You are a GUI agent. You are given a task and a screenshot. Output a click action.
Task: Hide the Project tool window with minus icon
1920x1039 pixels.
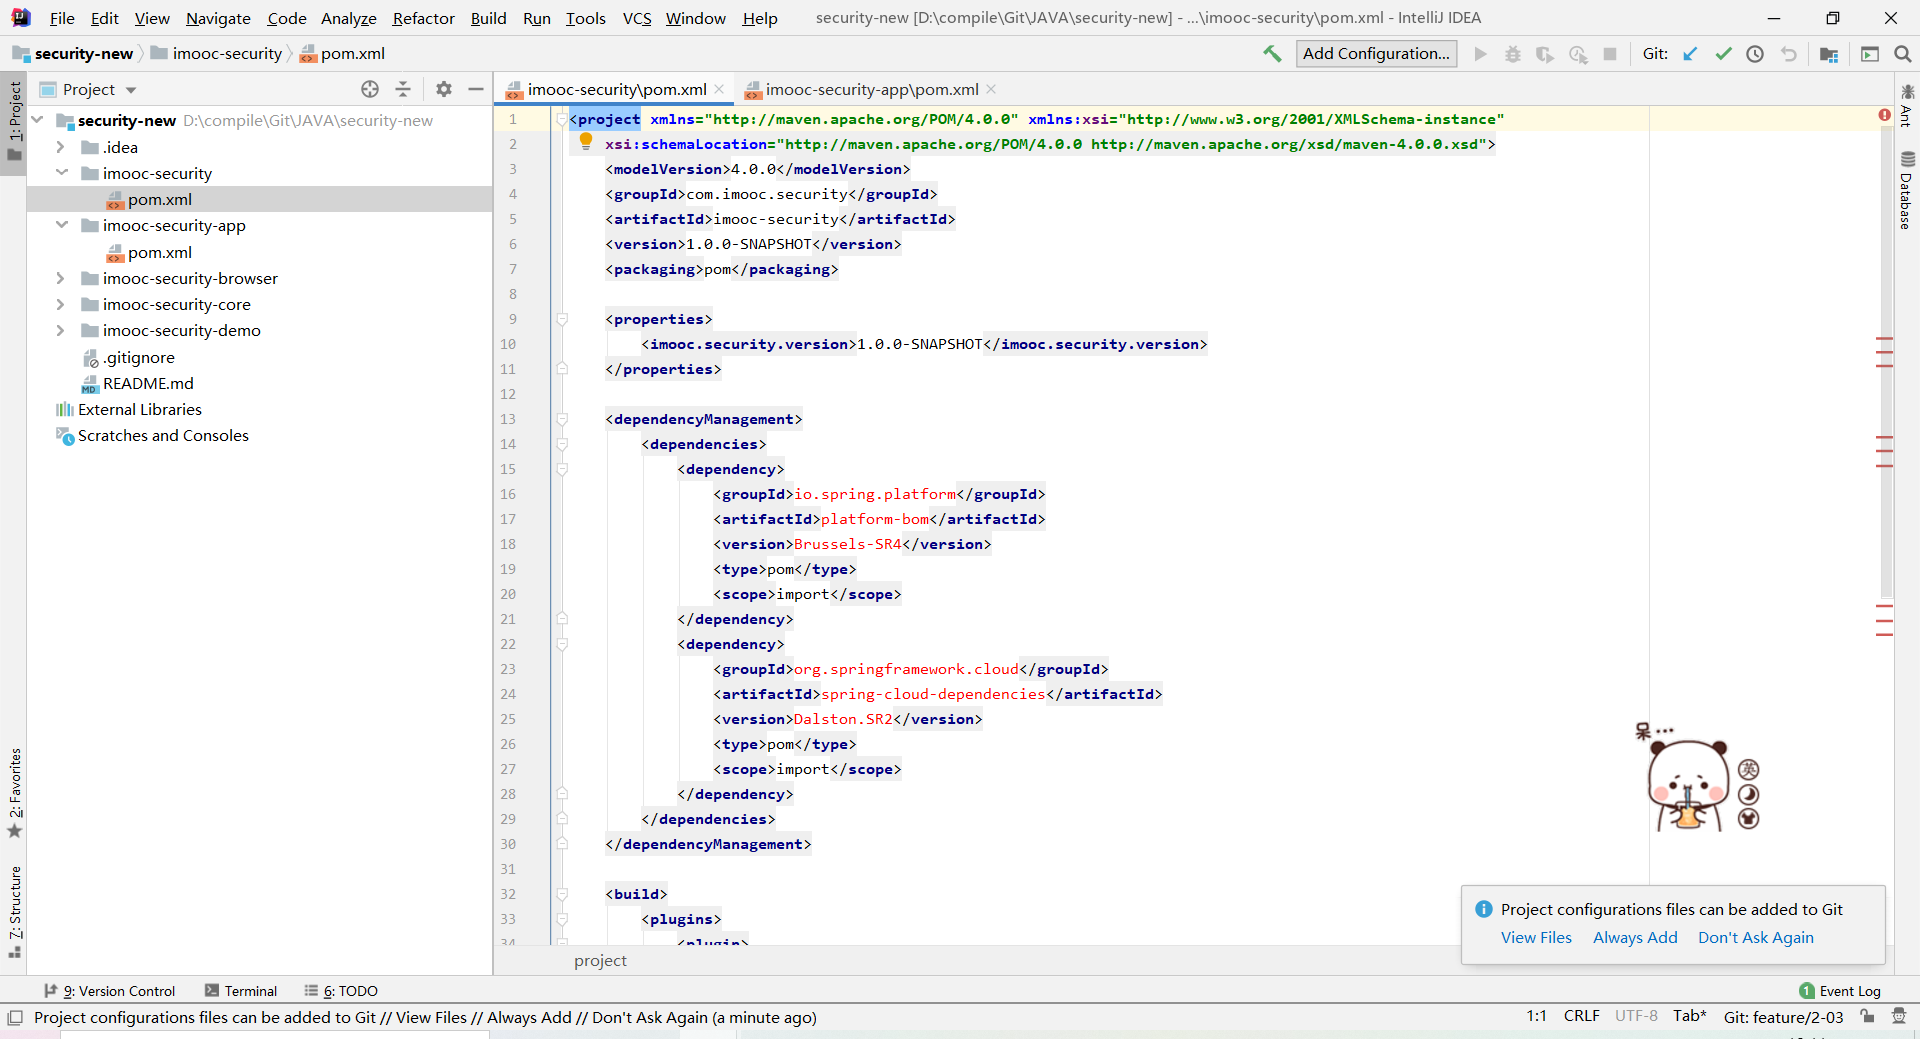click(x=476, y=89)
